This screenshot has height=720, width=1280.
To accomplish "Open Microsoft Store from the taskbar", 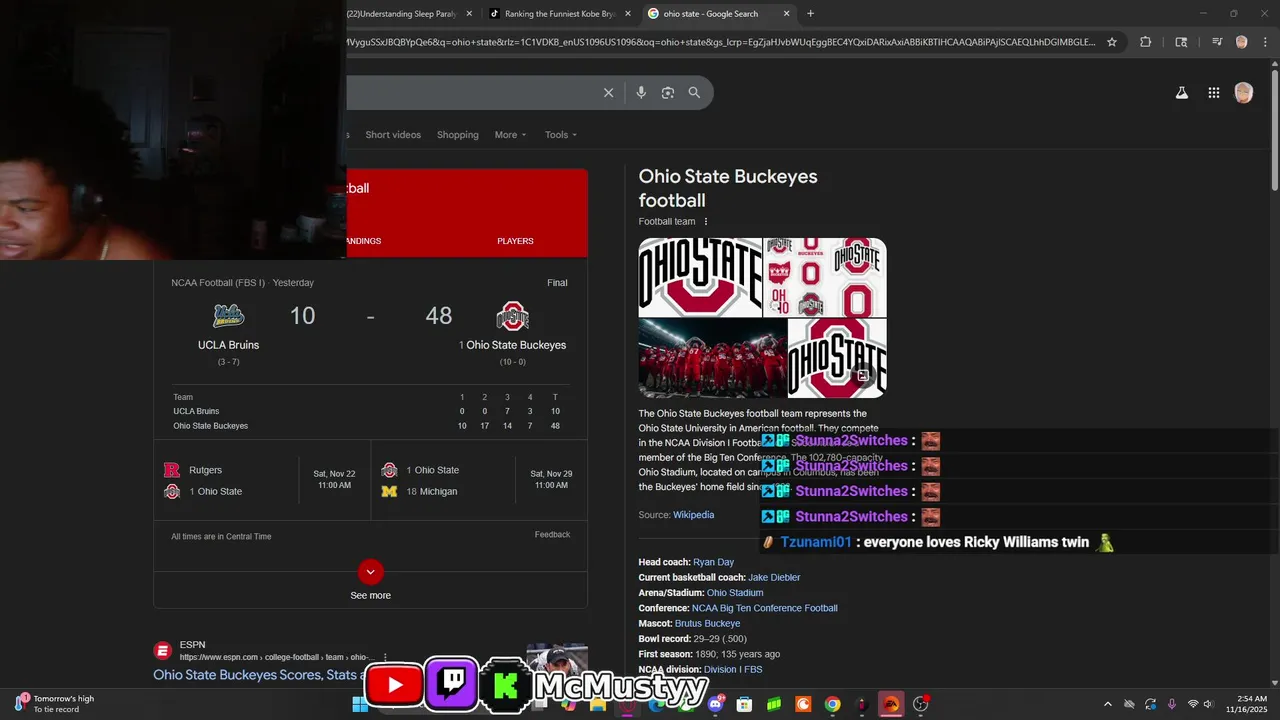I will click(744, 704).
